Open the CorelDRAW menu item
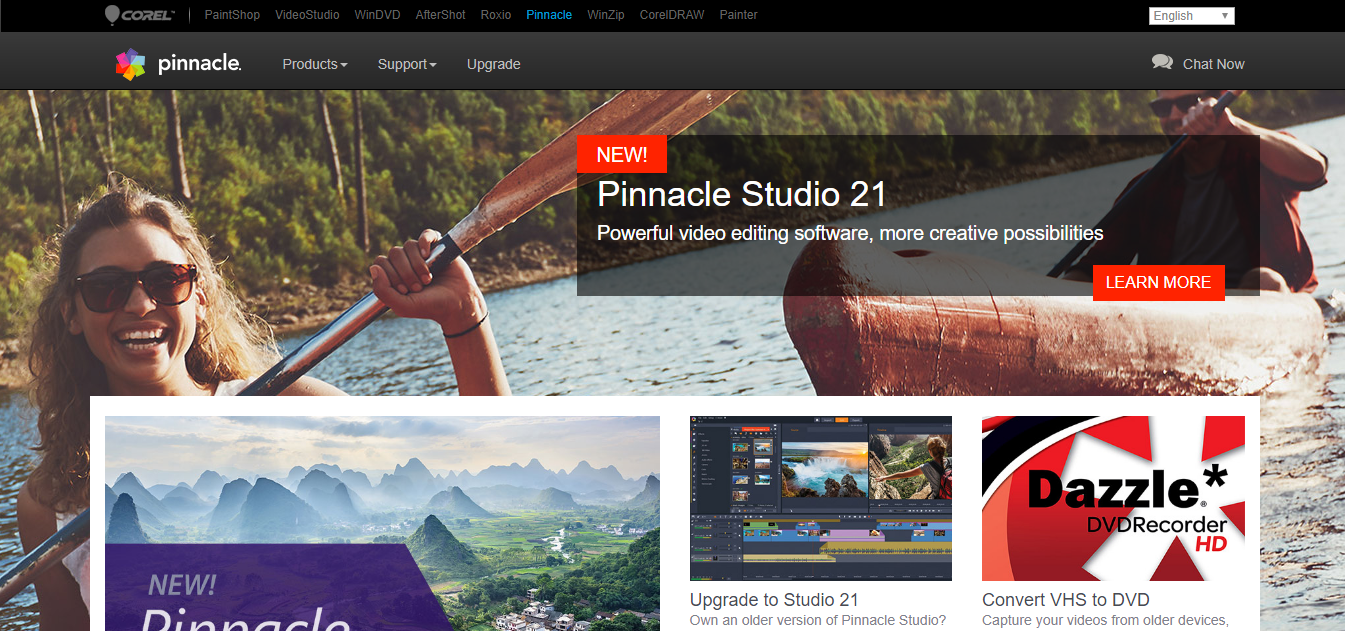This screenshot has height=631, width=1345. (671, 15)
